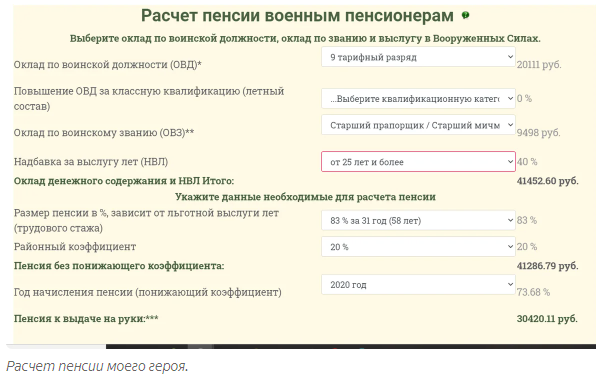
Task: Click the final pension '30420.11 руб.'
Action: (x=547, y=318)
